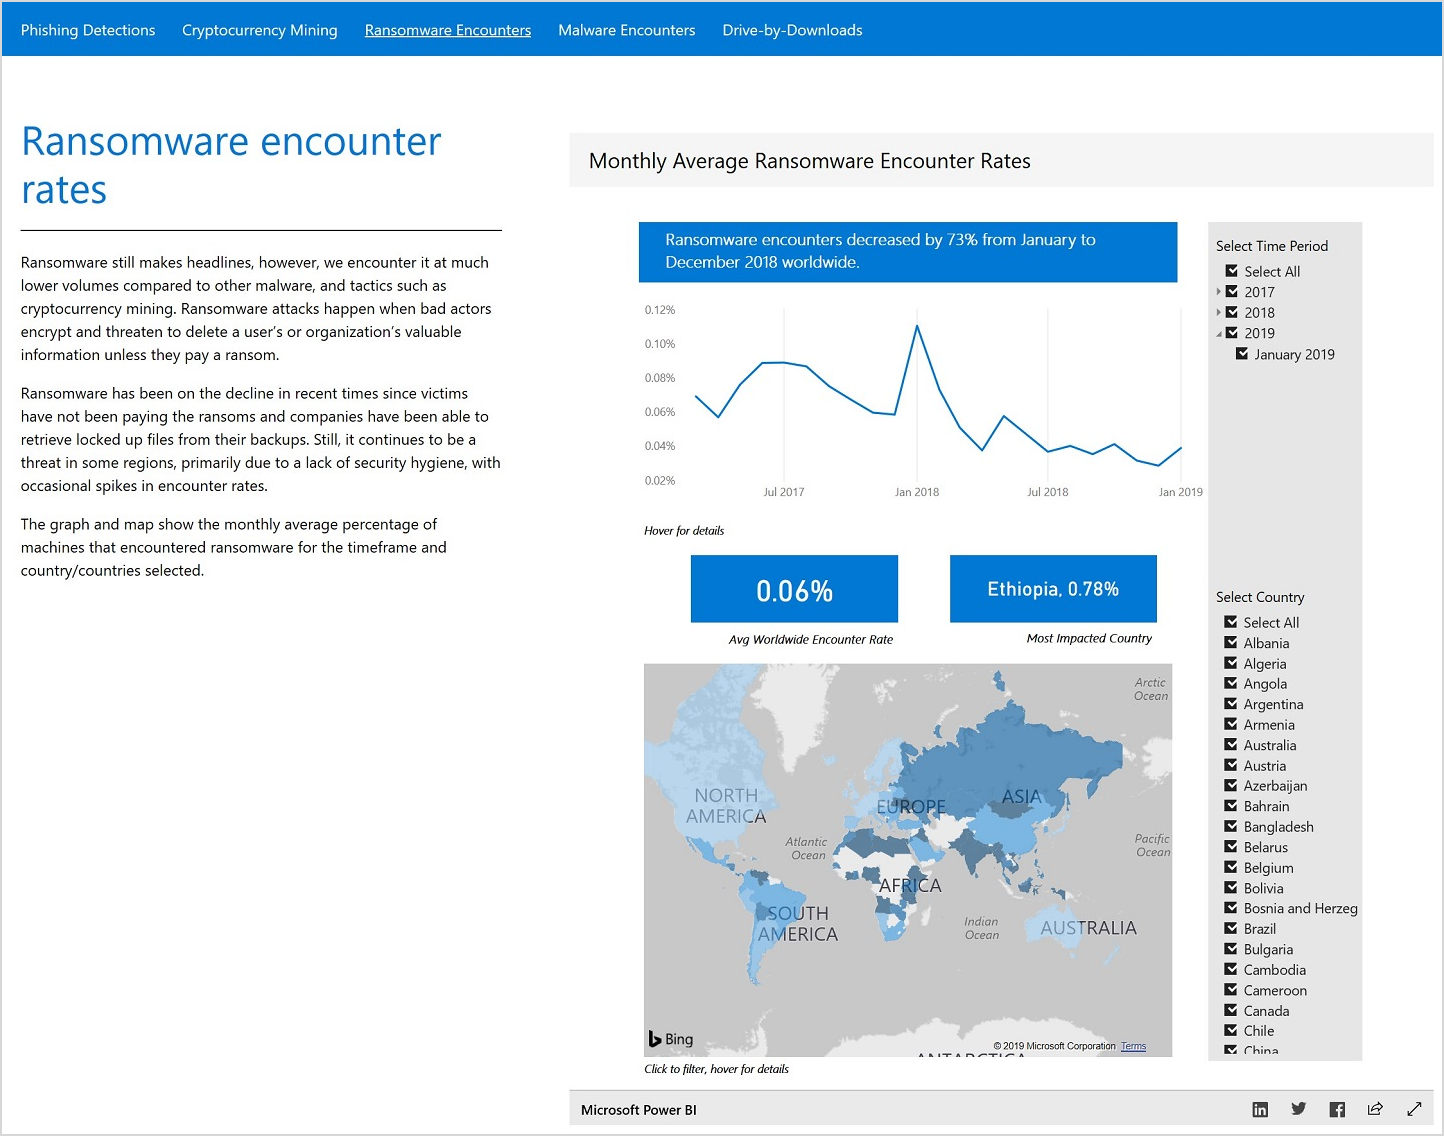Post the report to Facebook
1444x1136 pixels.
pos(1337,1109)
